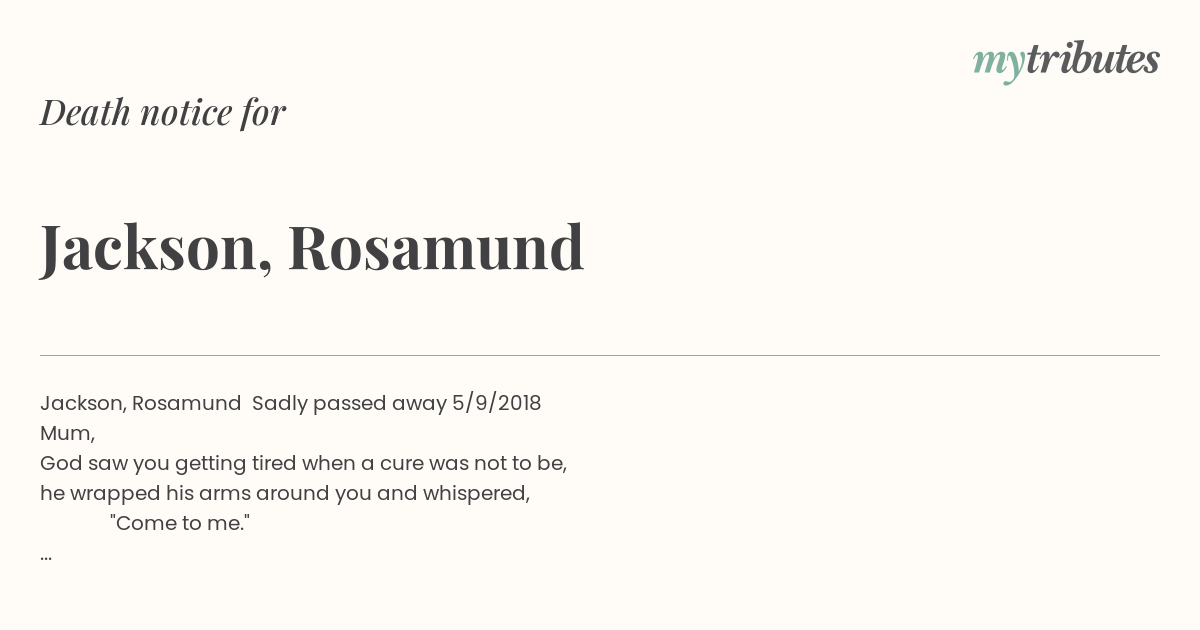Click the date 5/9/2018
Image resolution: width=1200 pixels, height=630 pixels.
(497, 403)
